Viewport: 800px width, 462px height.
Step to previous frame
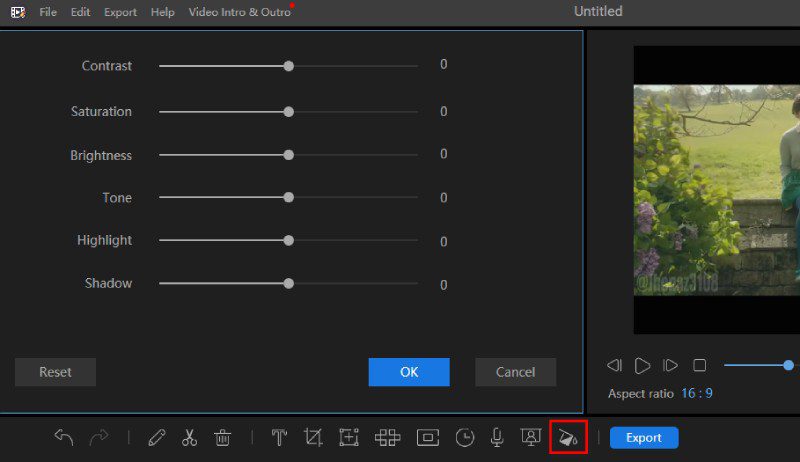614,365
